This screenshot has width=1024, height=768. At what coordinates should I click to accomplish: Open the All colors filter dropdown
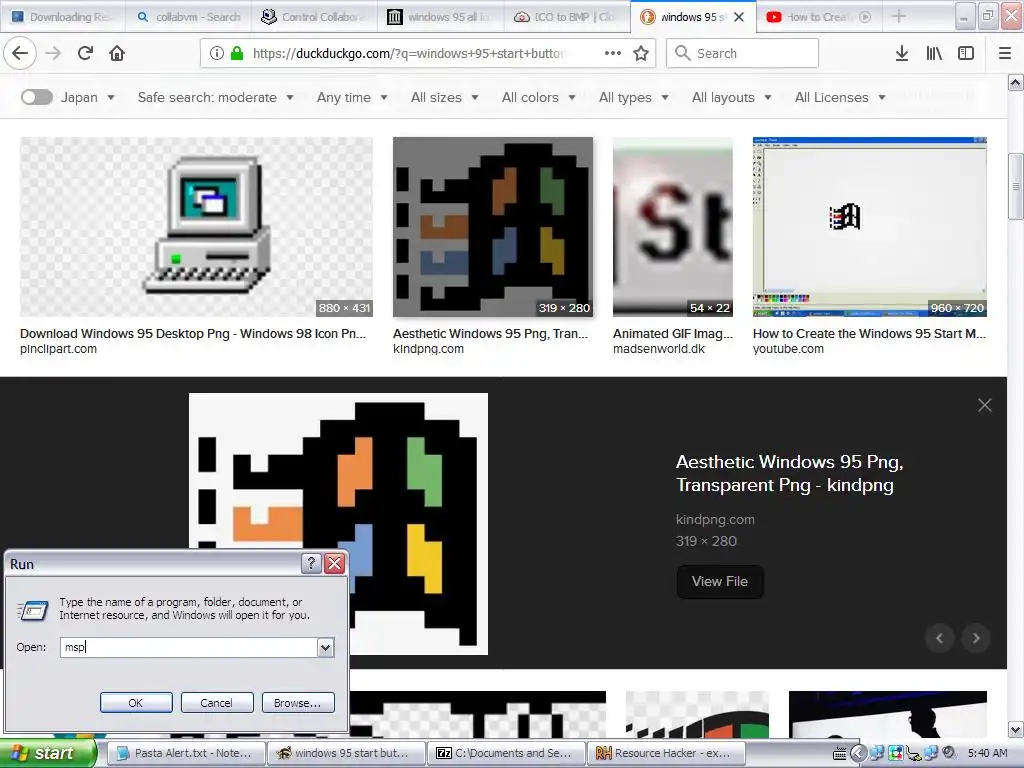[539, 97]
